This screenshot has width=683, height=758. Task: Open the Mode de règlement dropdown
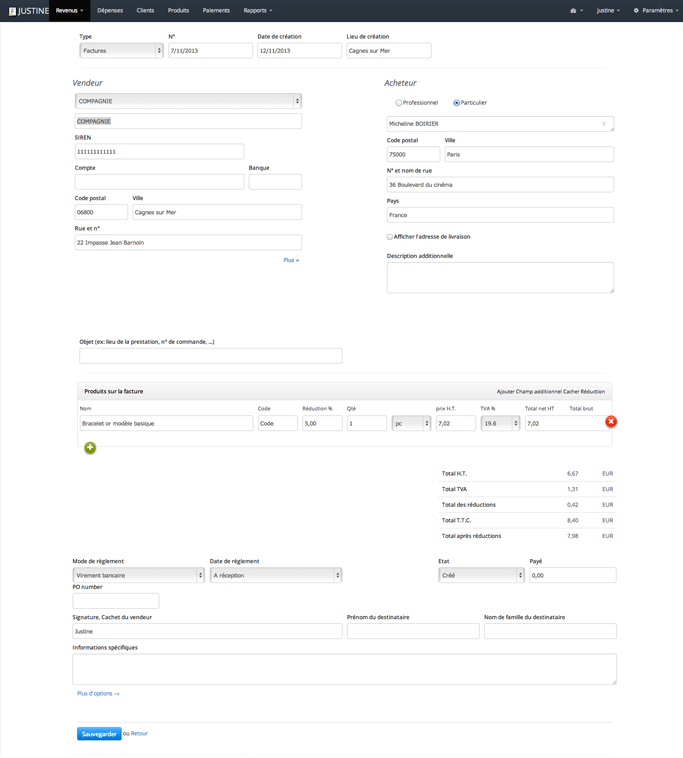[x=139, y=575]
